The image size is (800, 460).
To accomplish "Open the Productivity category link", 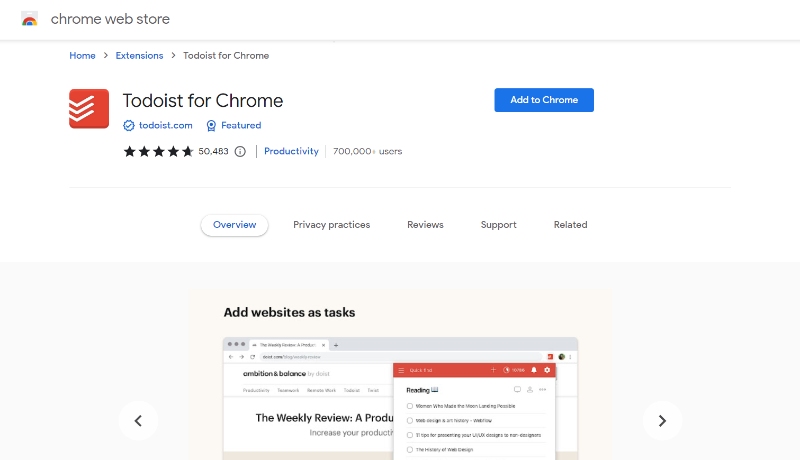I will [x=291, y=152].
